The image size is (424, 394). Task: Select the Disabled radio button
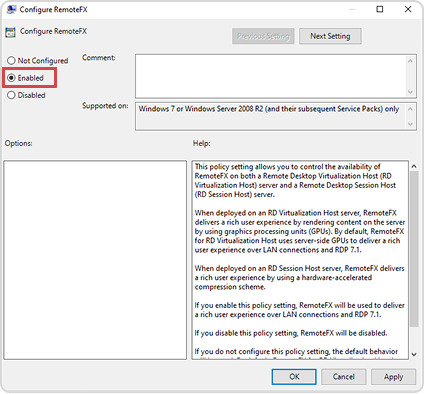[11, 95]
